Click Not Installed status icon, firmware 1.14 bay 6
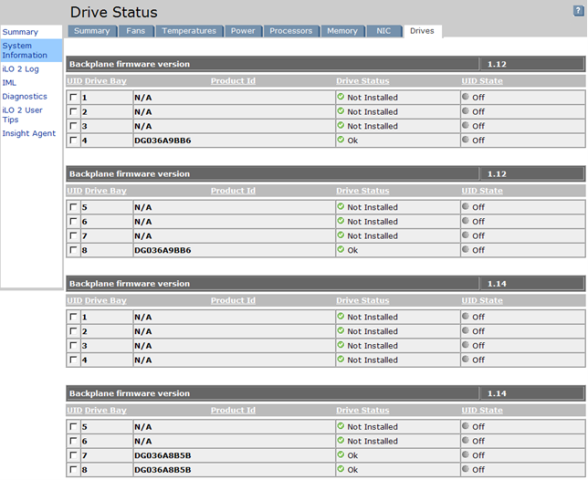The image size is (588, 480). (340, 440)
